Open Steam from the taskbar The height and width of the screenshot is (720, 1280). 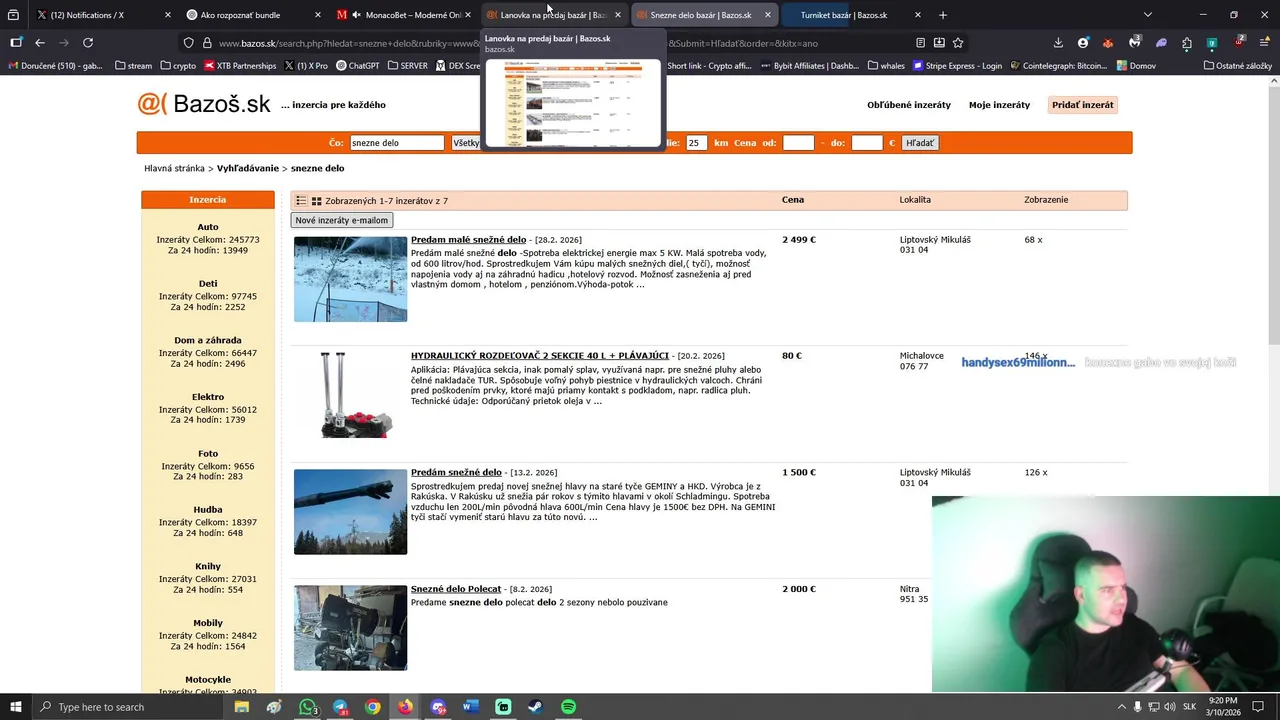point(536,707)
